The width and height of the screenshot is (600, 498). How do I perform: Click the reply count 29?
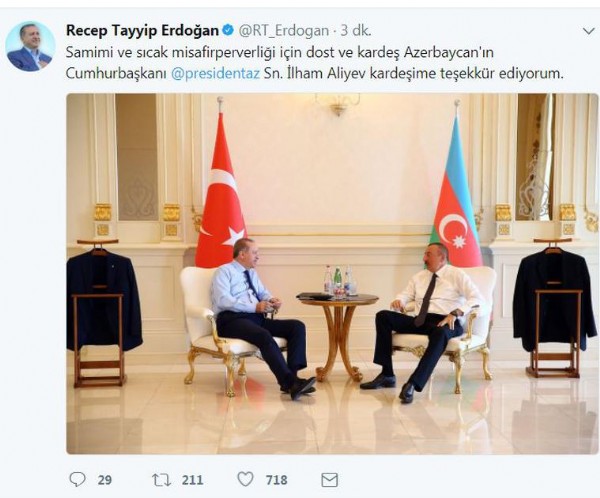coord(104,480)
